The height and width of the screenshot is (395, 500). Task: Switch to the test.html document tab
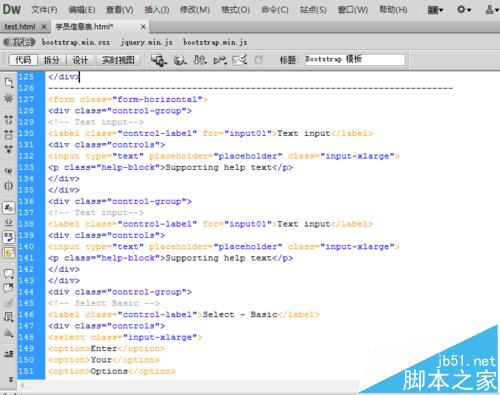[20, 27]
